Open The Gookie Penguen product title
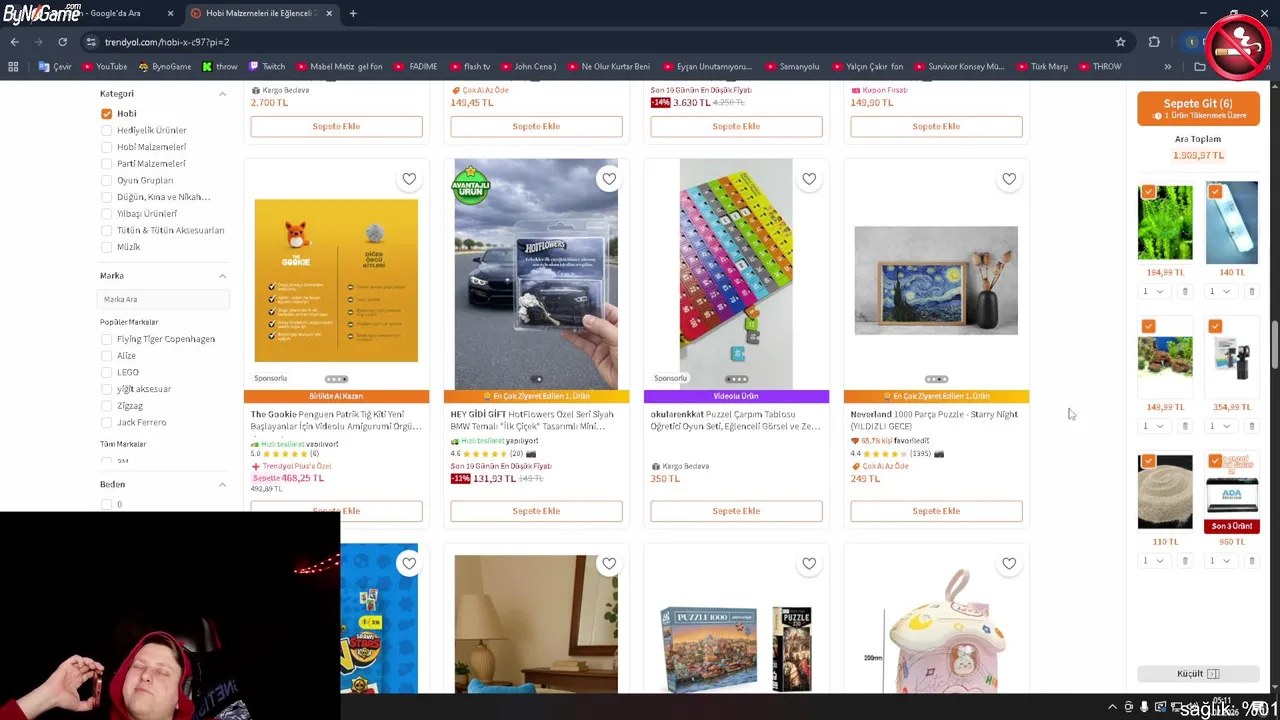1280x720 pixels. pyautogui.click(x=336, y=420)
